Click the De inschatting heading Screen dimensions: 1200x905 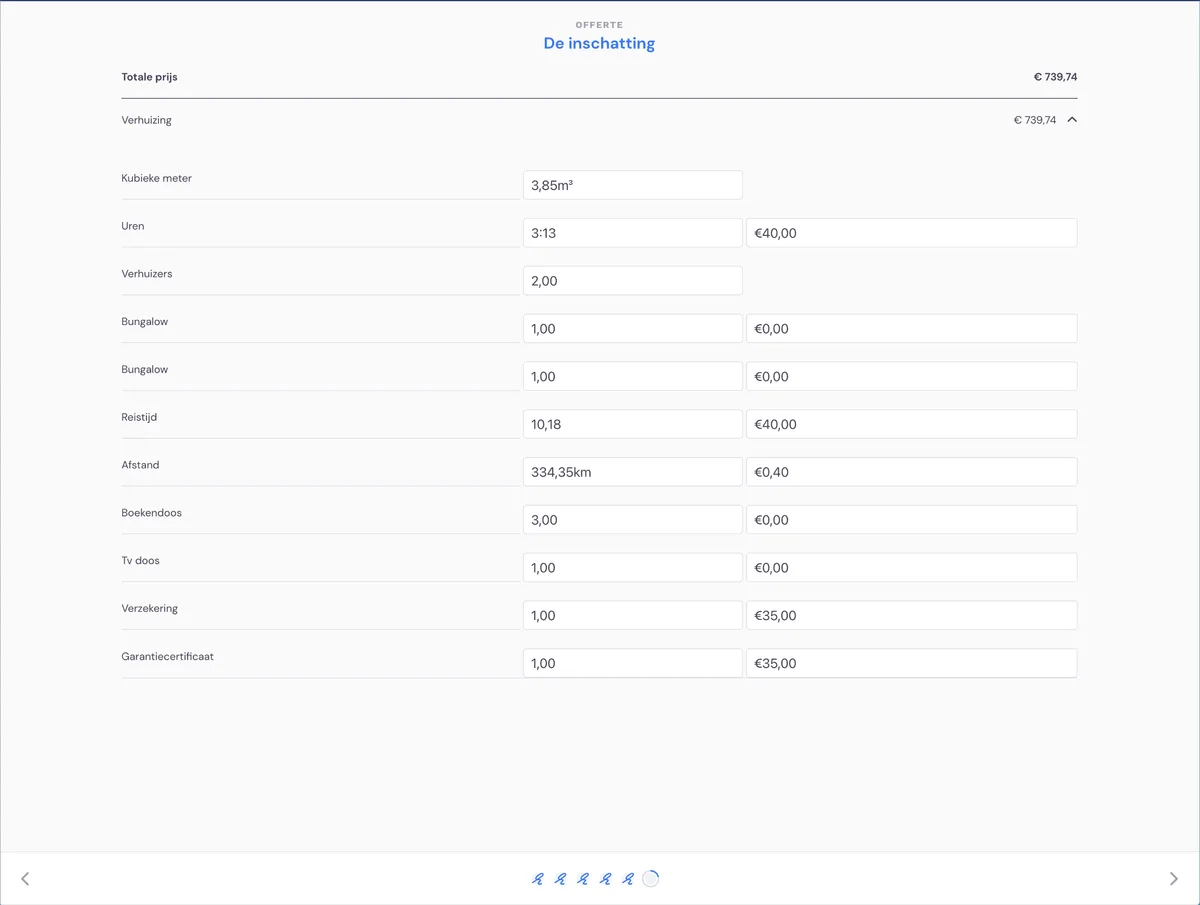[599, 43]
